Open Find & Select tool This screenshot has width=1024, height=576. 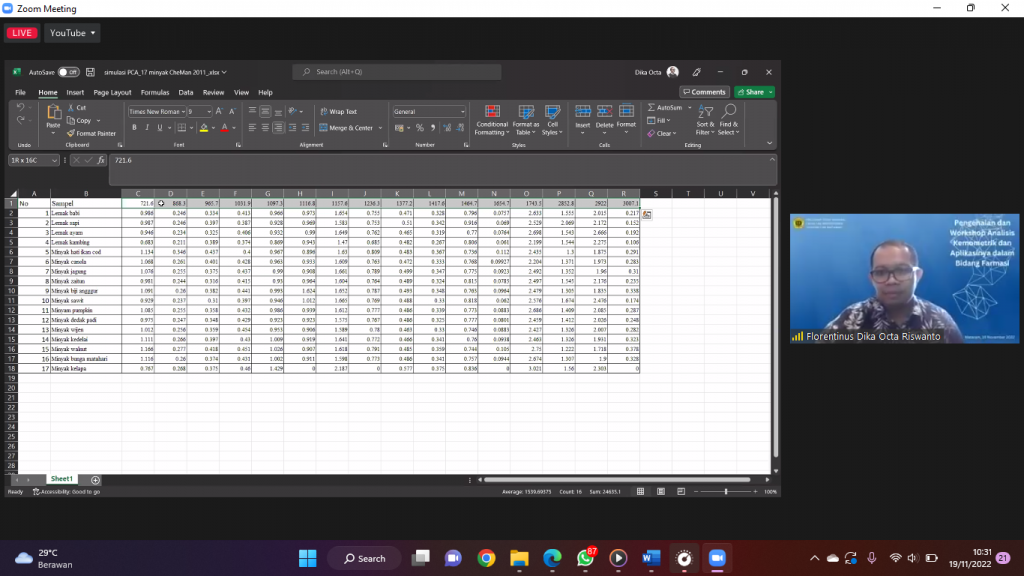pos(729,120)
